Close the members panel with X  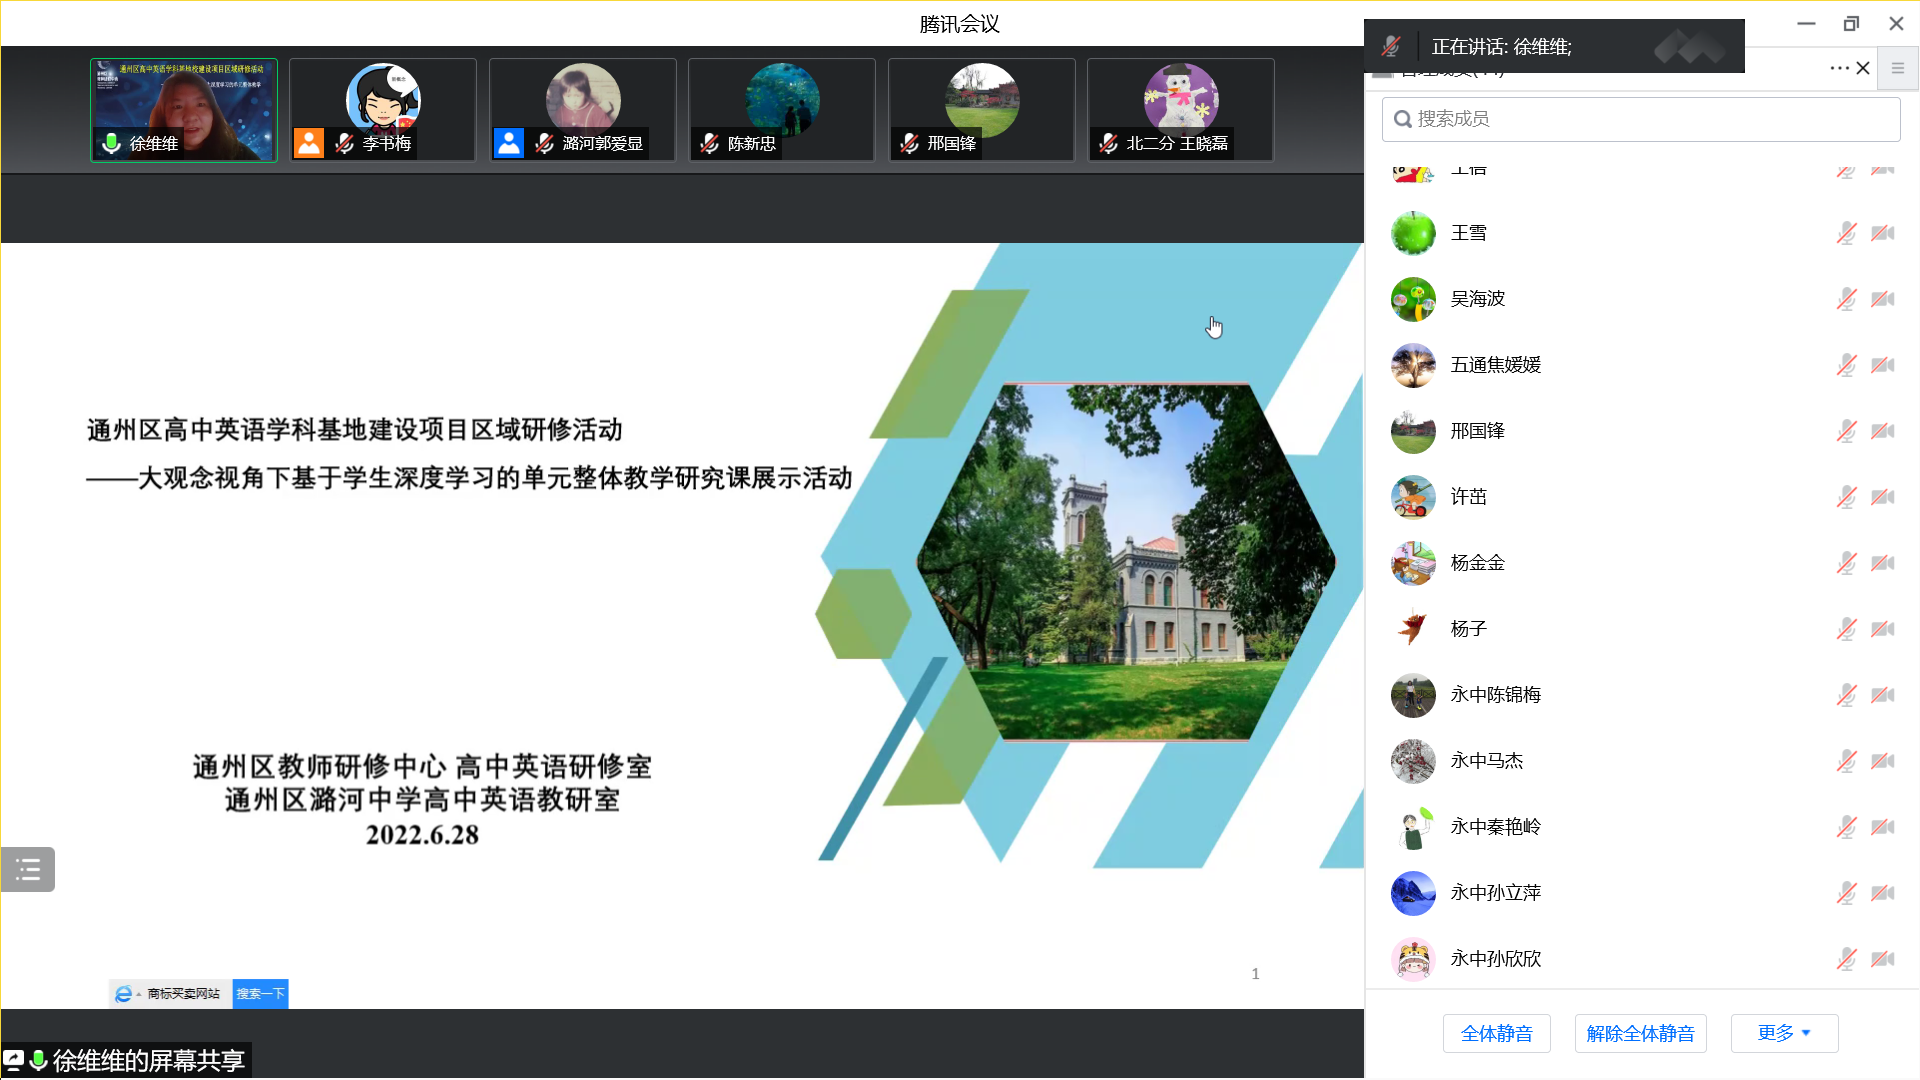(x=1863, y=68)
